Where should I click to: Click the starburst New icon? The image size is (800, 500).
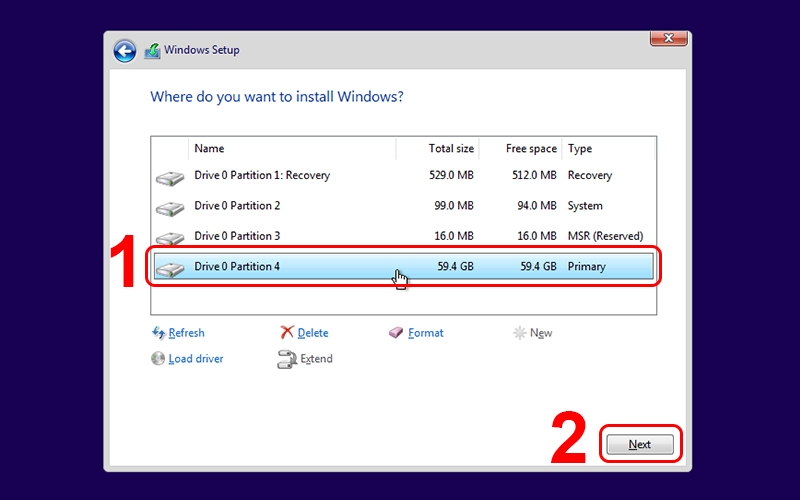pos(519,333)
